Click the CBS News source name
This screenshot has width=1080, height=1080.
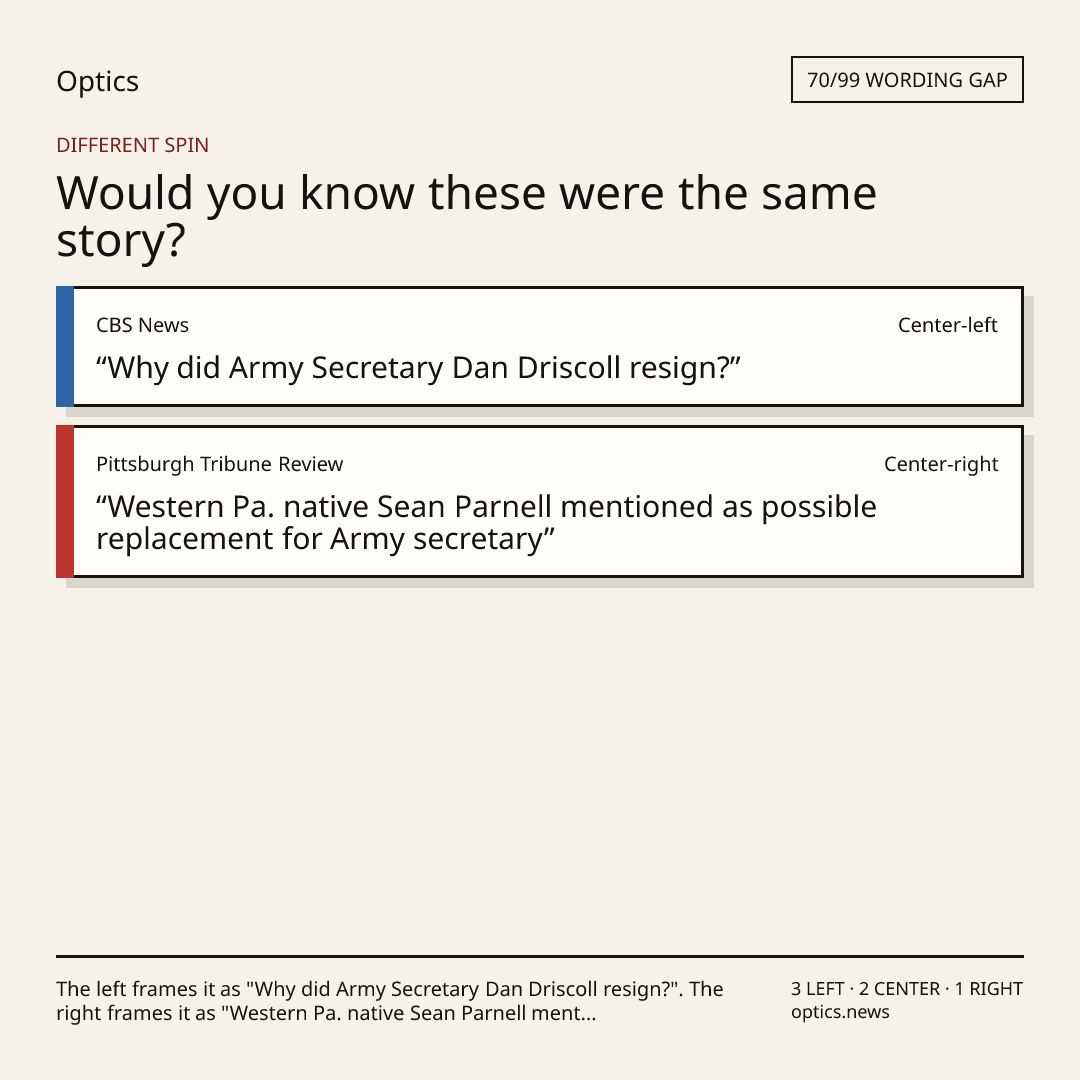[143, 325]
